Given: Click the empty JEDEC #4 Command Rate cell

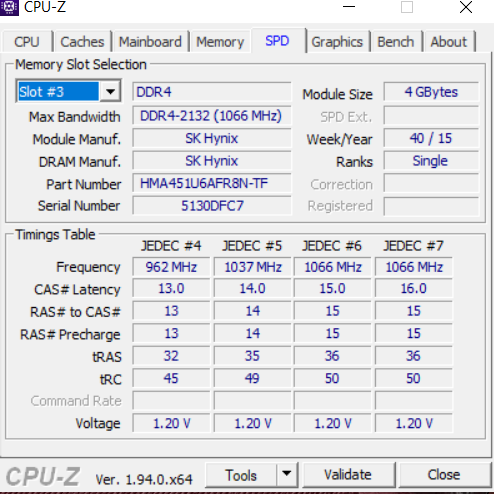Looking at the screenshot, I should [171, 401].
